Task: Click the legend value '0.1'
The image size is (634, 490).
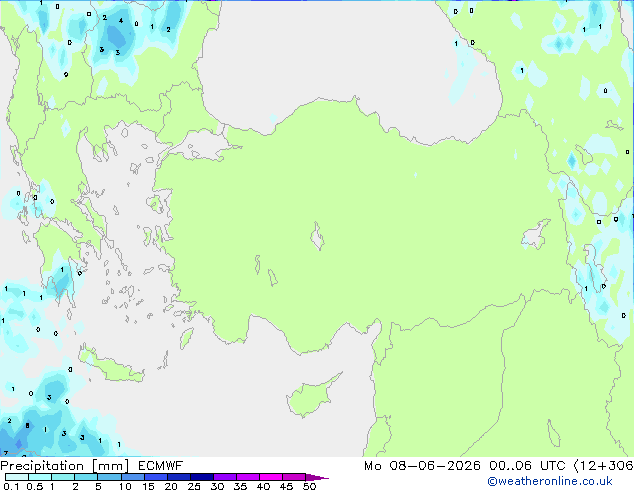Action: [x=11, y=486]
